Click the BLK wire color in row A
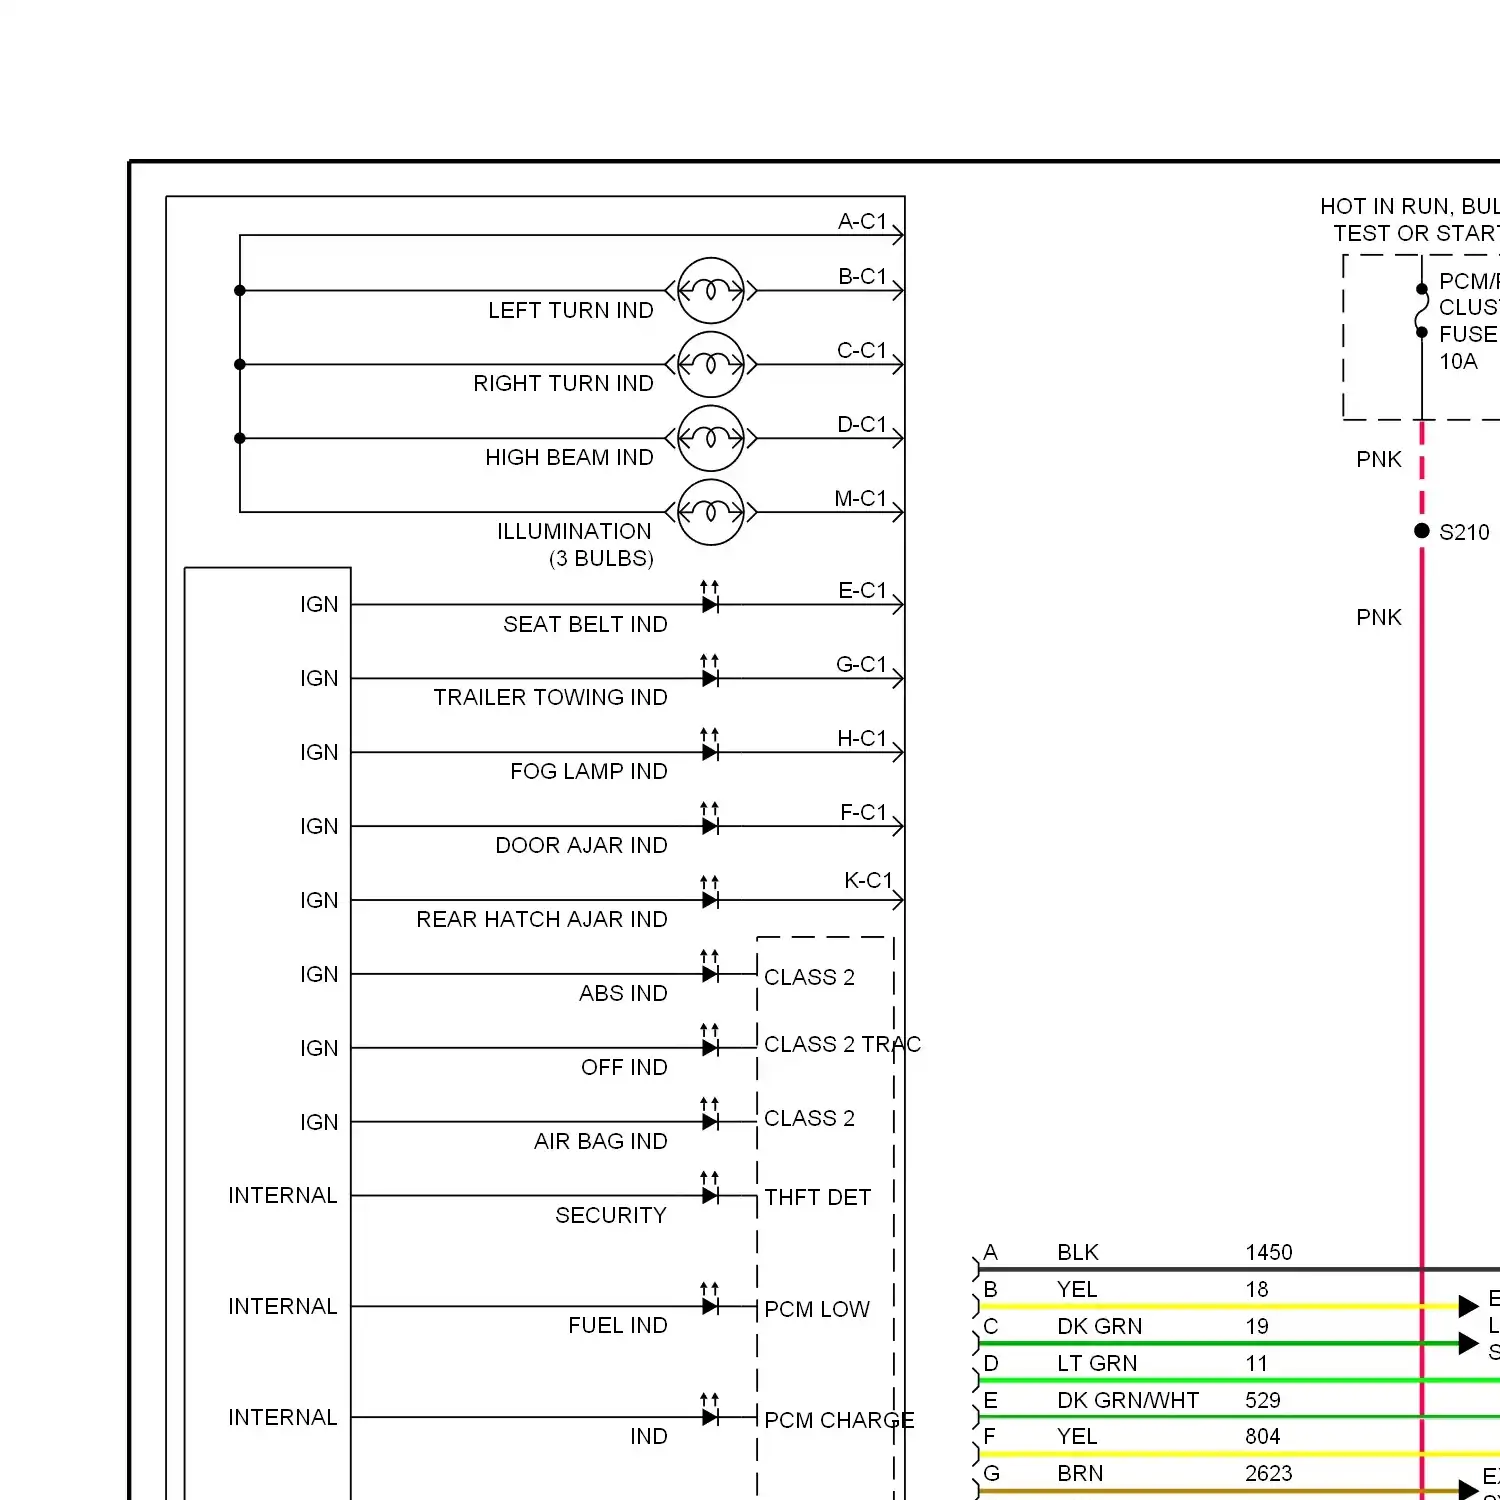Image resolution: width=1500 pixels, height=1500 pixels. point(1078,1252)
